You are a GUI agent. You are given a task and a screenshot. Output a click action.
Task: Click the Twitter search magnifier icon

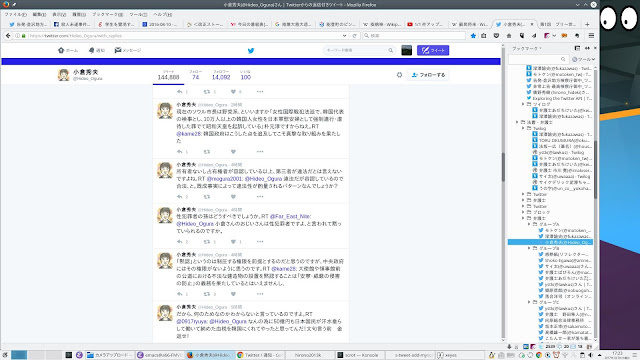click(391, 50)
